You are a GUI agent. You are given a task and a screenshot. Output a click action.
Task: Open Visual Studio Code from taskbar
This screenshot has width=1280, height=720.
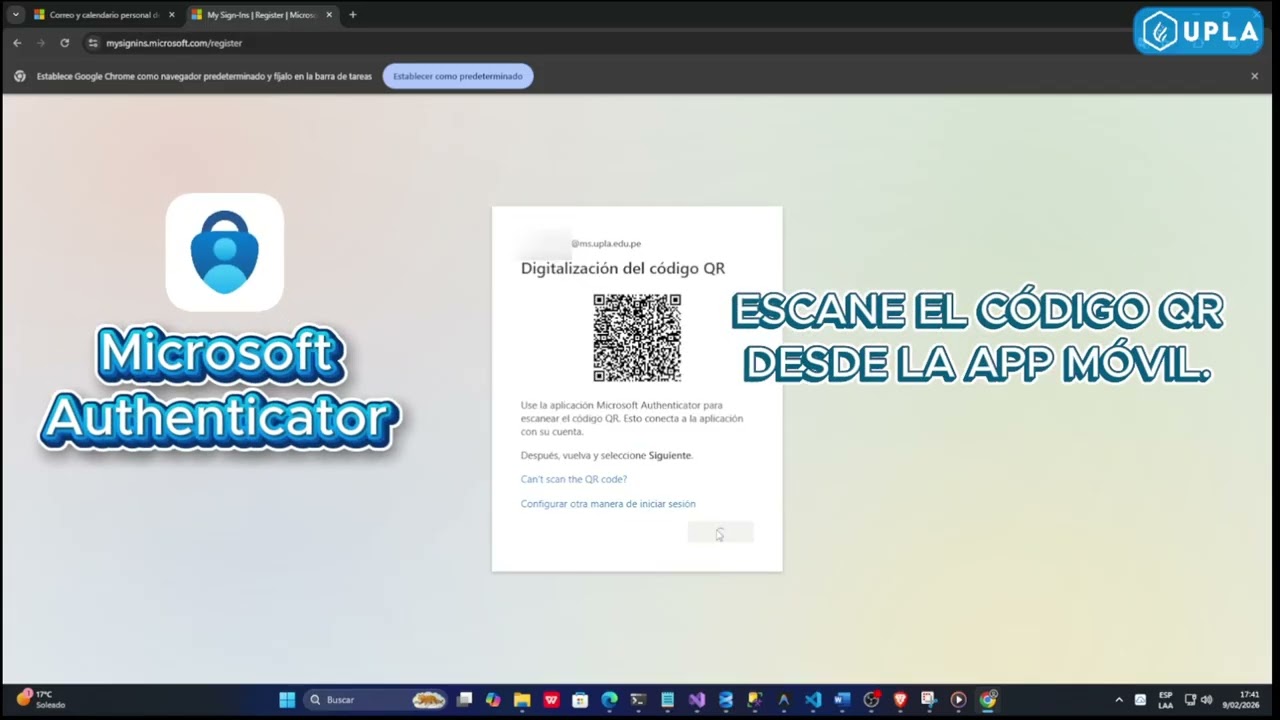(813, 700)
